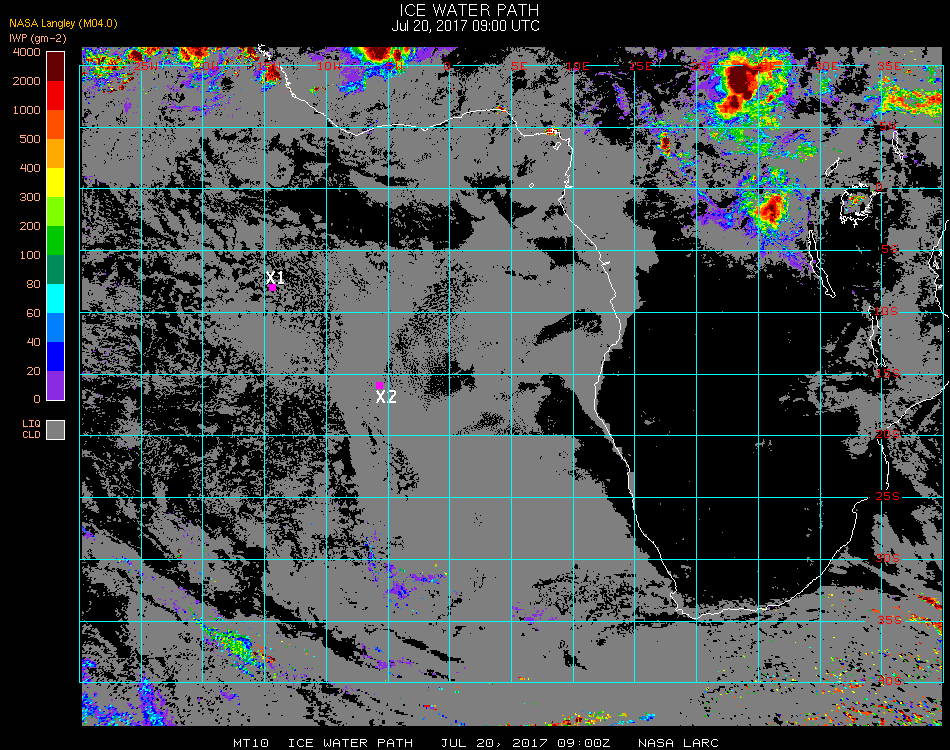Click the 100 value on the color scale
This screenshot has width=950, height=750.
click(x=30, y=255)
